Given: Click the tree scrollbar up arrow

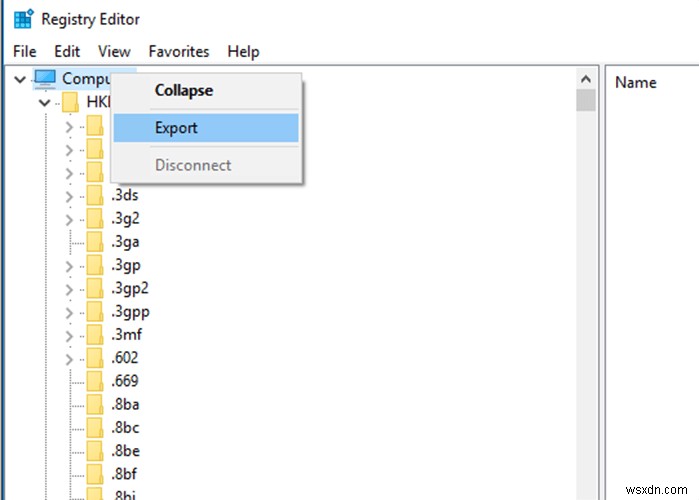Looking at the screenshot, I should click(x=586, y=79).
